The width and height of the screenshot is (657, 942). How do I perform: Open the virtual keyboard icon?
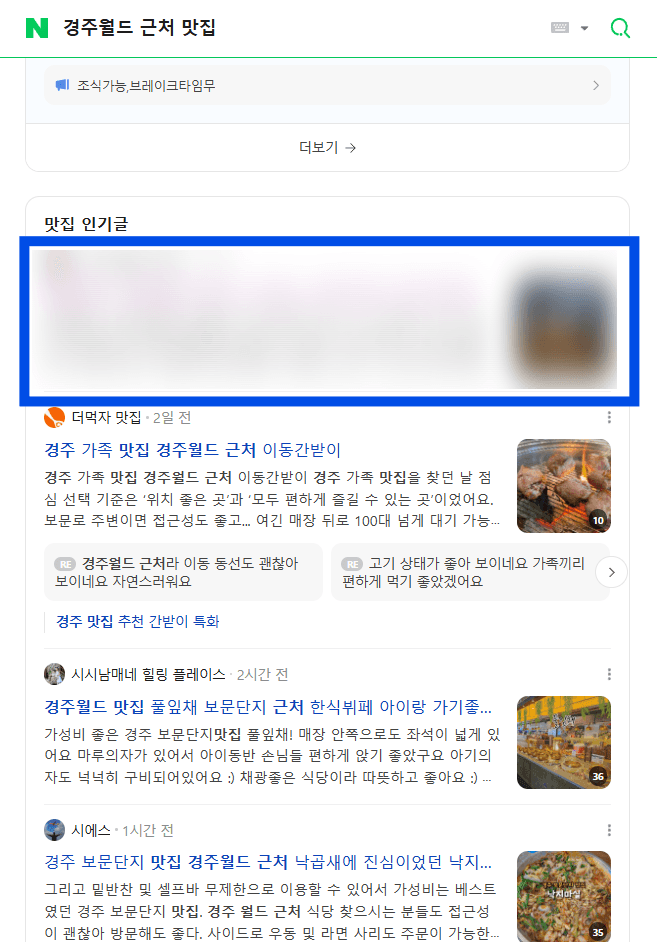pos(560,28)
